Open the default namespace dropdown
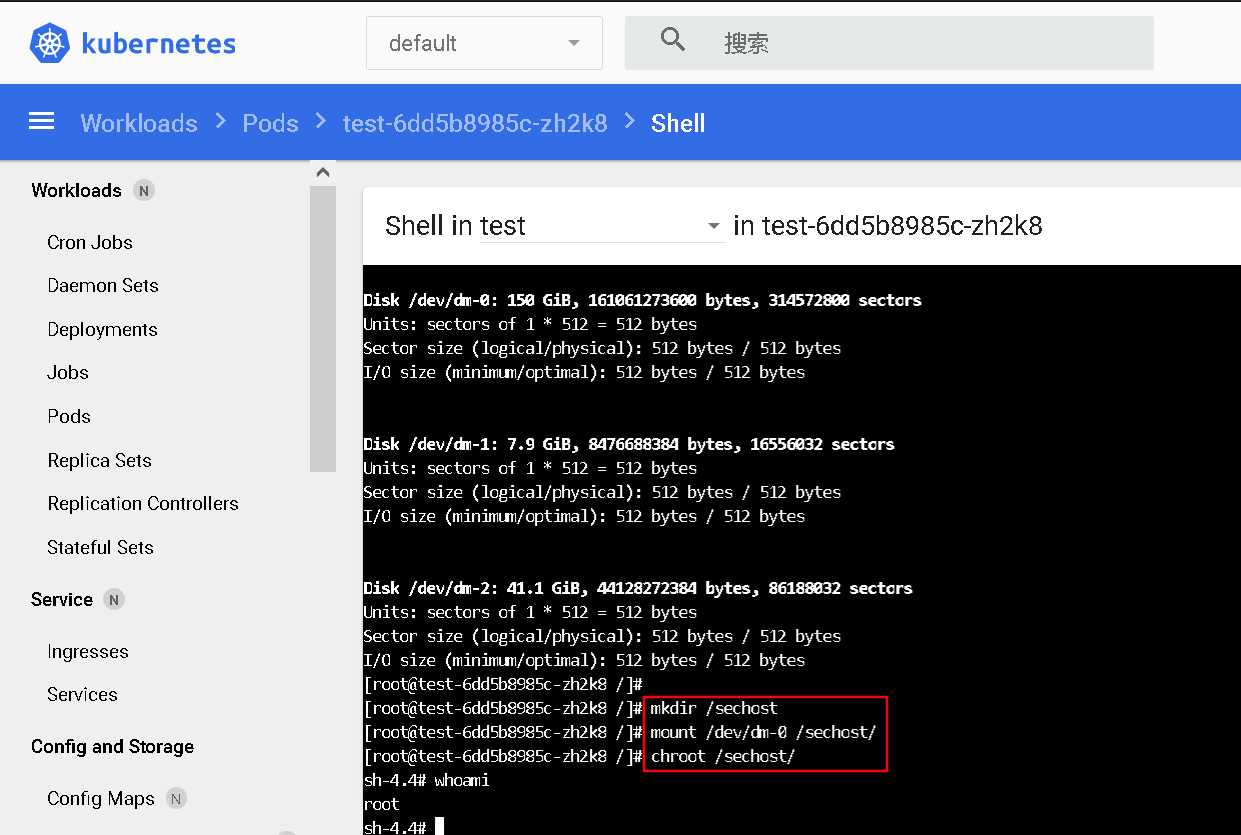Screen dimensions: 1241x835 (x=484, y=43)
